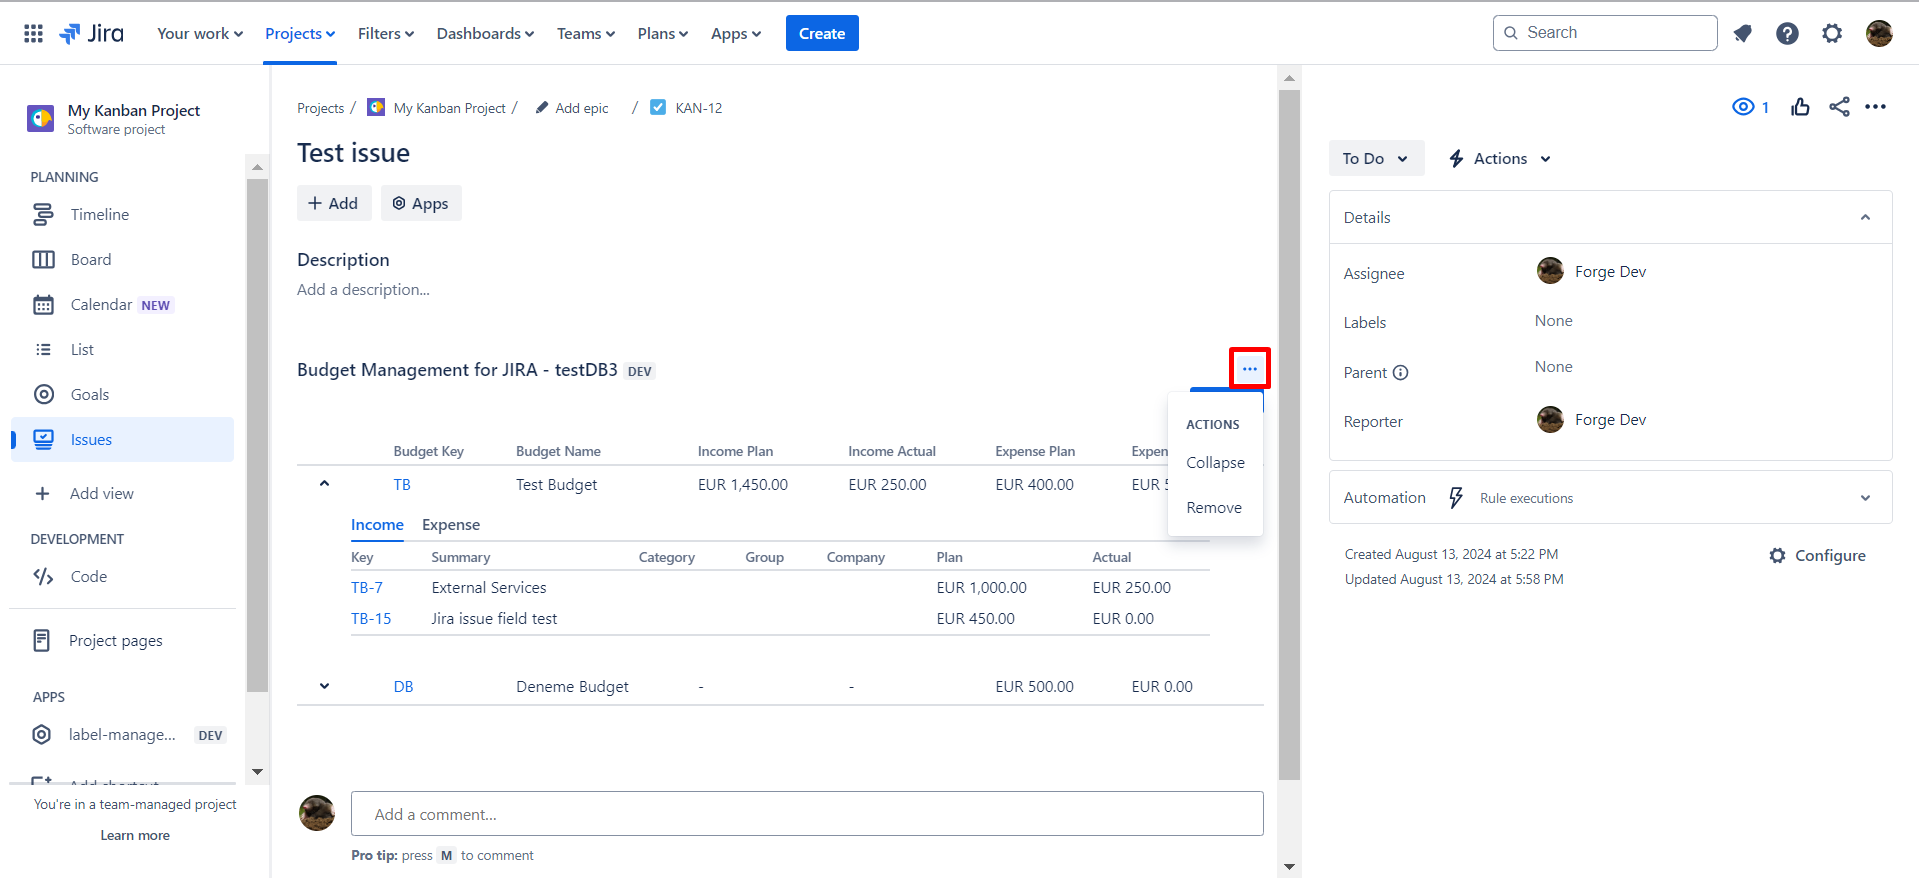Open the Actions dropdown
The height and width of the screenshot is (878, 1919).
[x=1500, y=158]
